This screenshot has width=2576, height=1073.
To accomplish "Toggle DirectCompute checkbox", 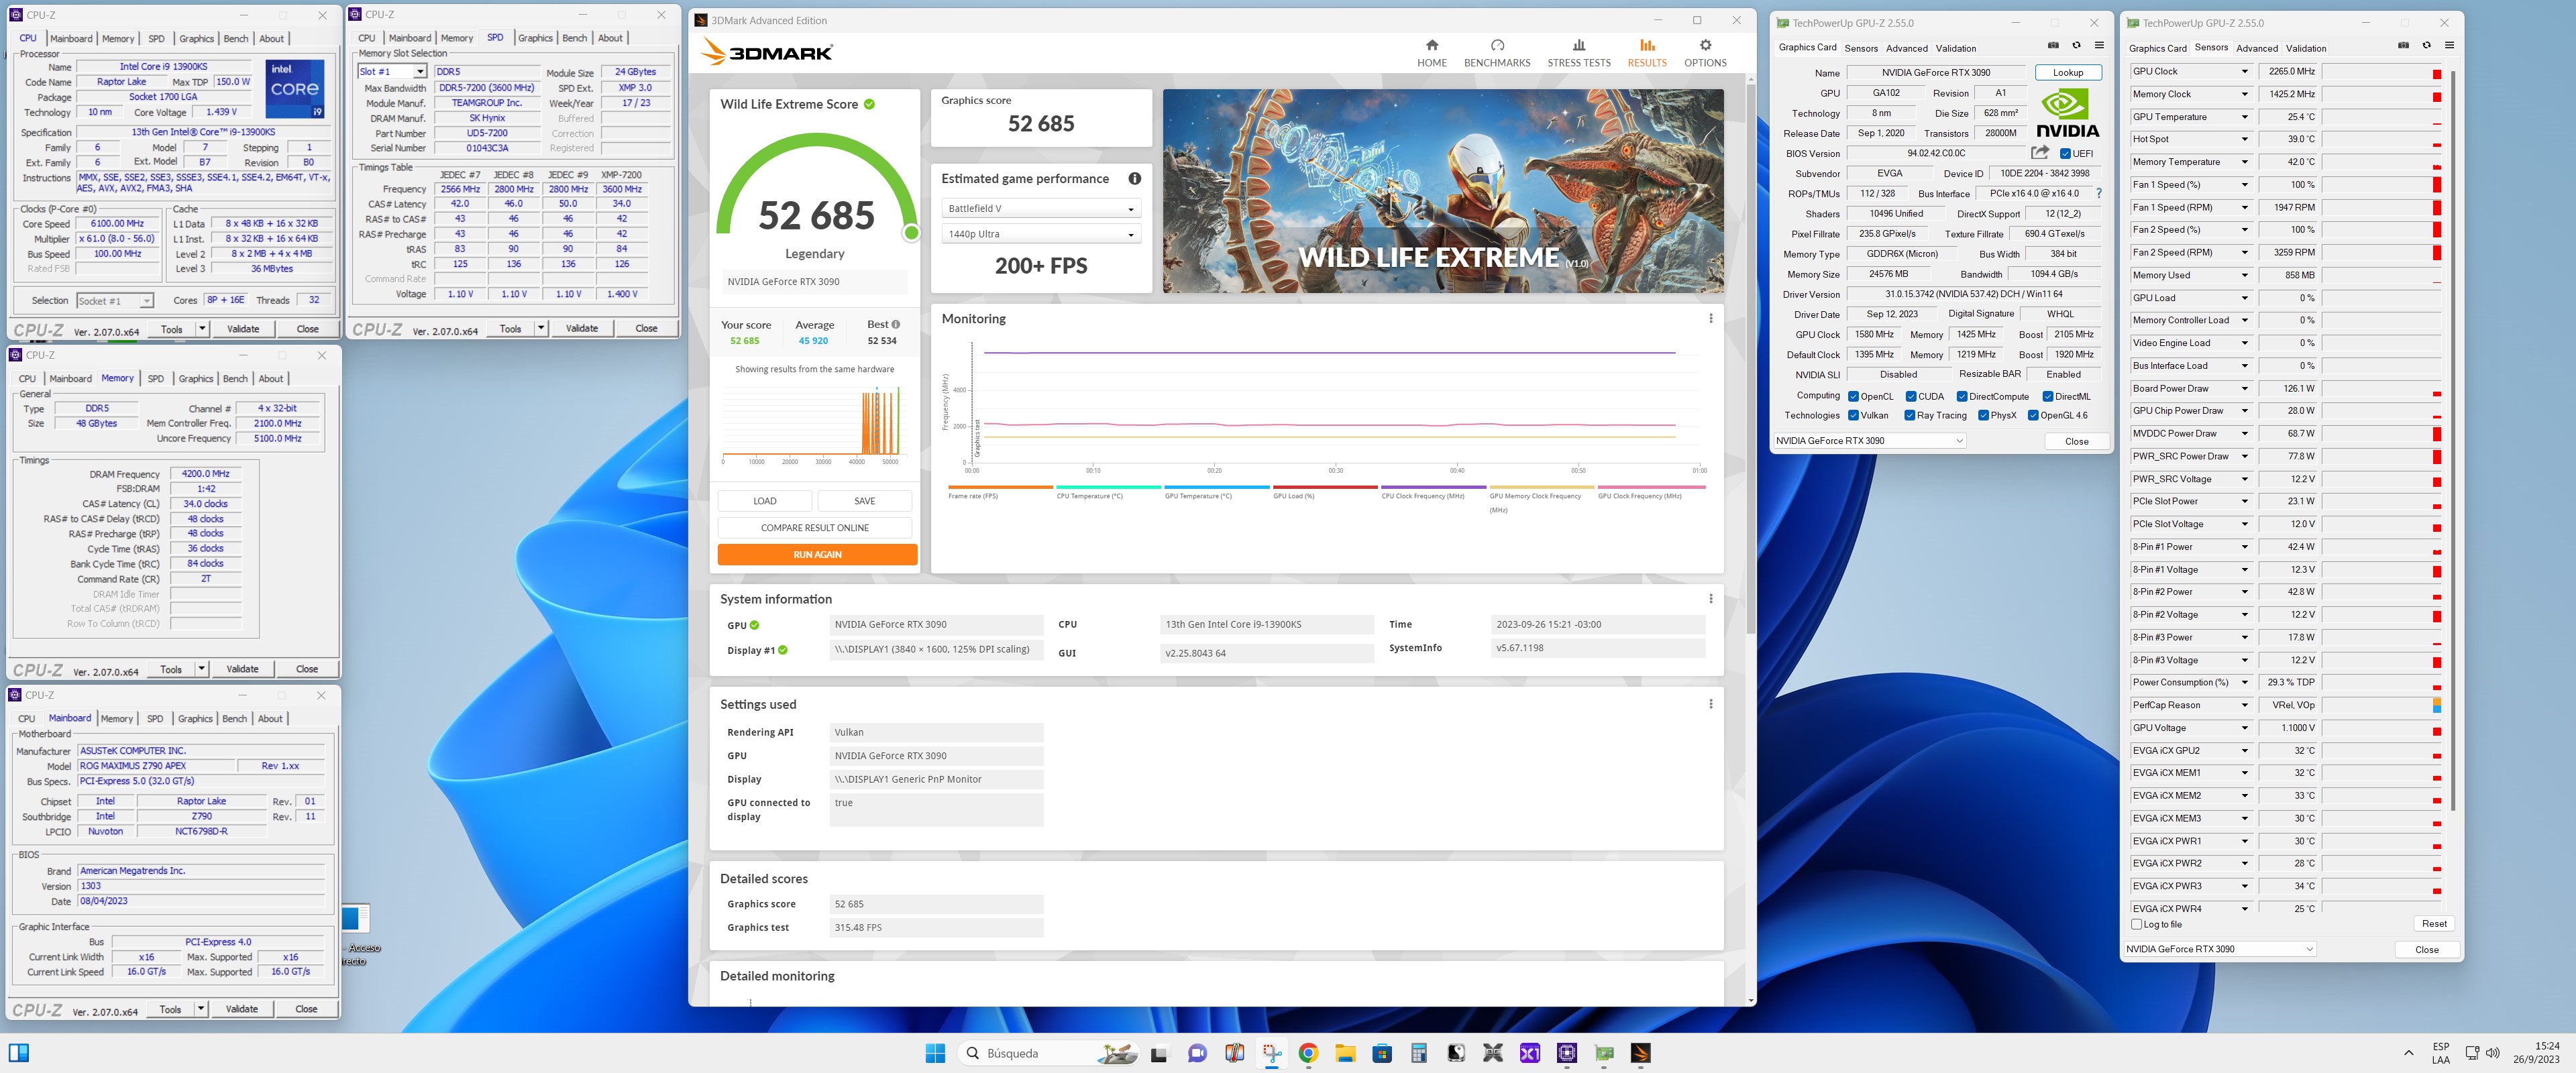I will pyautogui.click(x=1961, y=397).
